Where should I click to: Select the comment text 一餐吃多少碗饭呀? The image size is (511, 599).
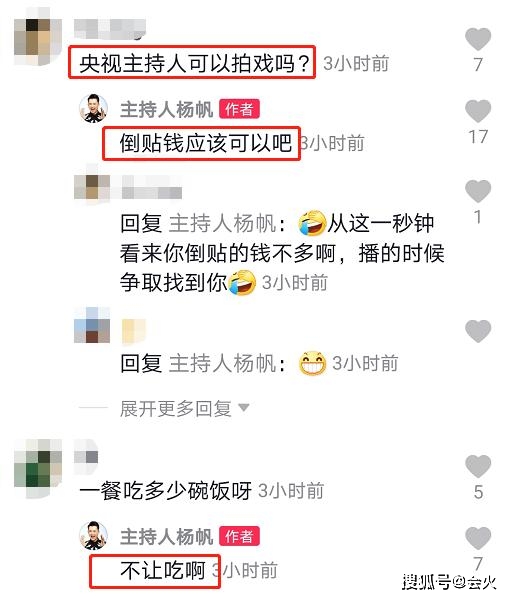166,491
